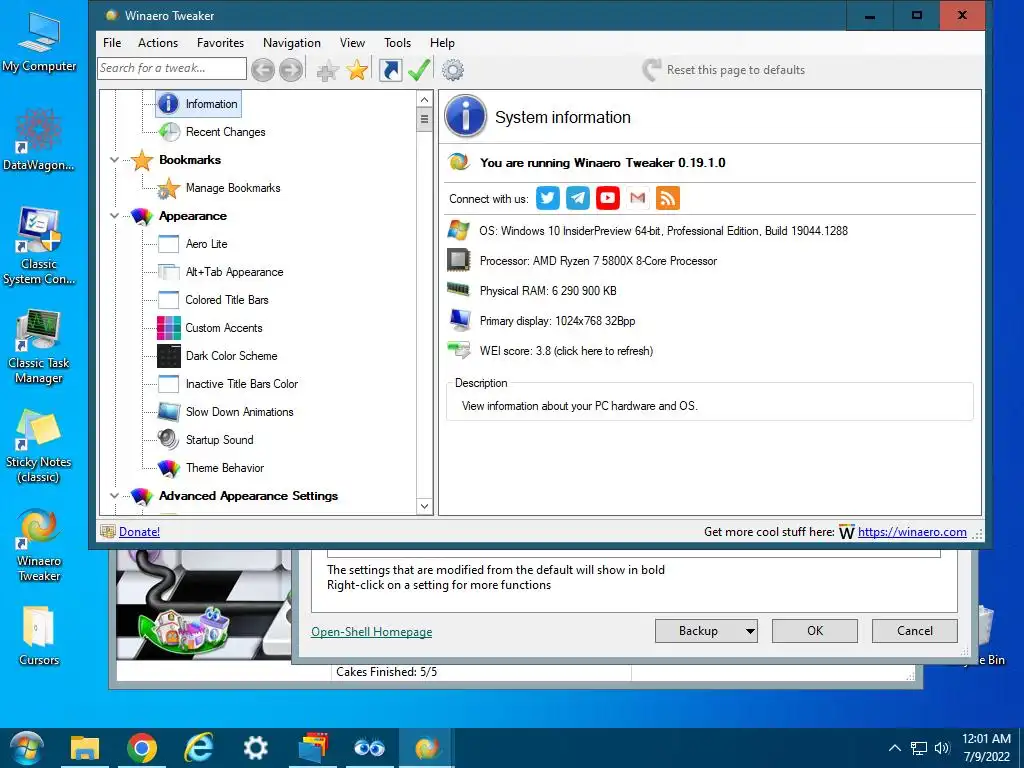Open My Computer desktop icon
1024x768 pixels.
39,43
